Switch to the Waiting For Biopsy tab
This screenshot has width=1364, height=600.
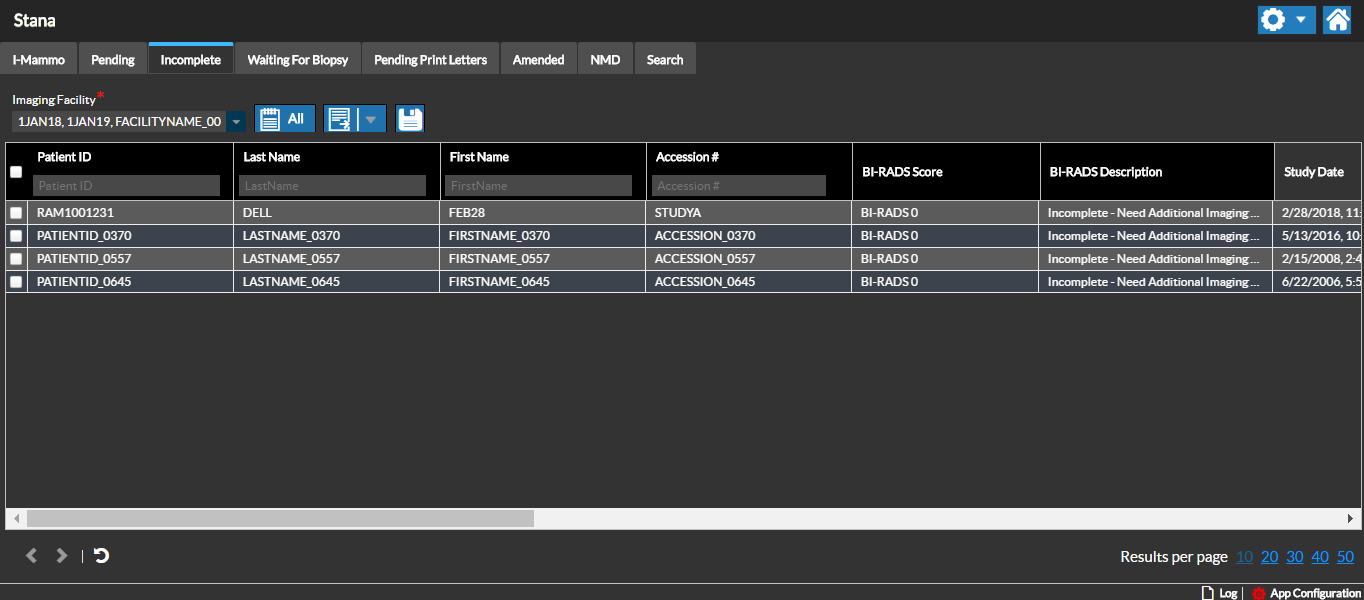point(298,60)
